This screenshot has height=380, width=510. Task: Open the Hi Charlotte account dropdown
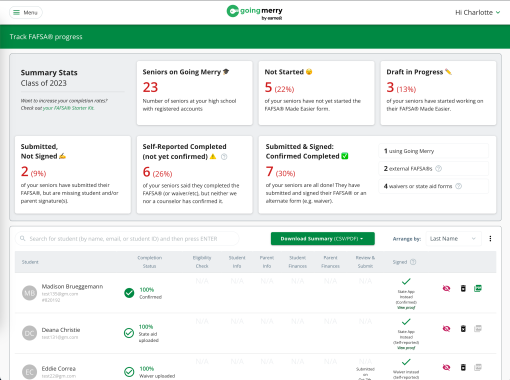click(x=478, y=13)
